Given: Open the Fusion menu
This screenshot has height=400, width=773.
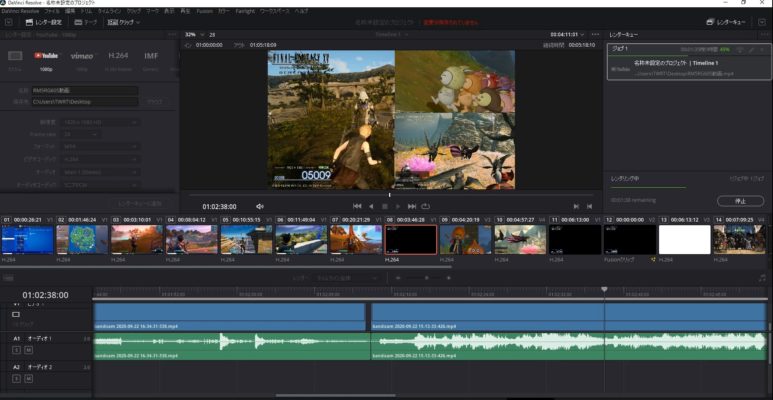Looking at the screenshot, I should click(x=205, y=11).
